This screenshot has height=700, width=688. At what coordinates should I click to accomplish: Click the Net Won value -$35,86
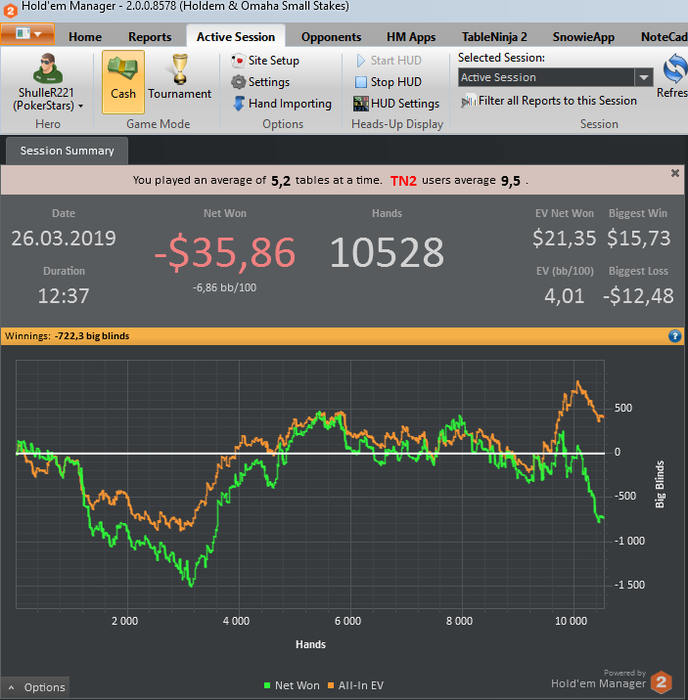click(x=225, y=253)
